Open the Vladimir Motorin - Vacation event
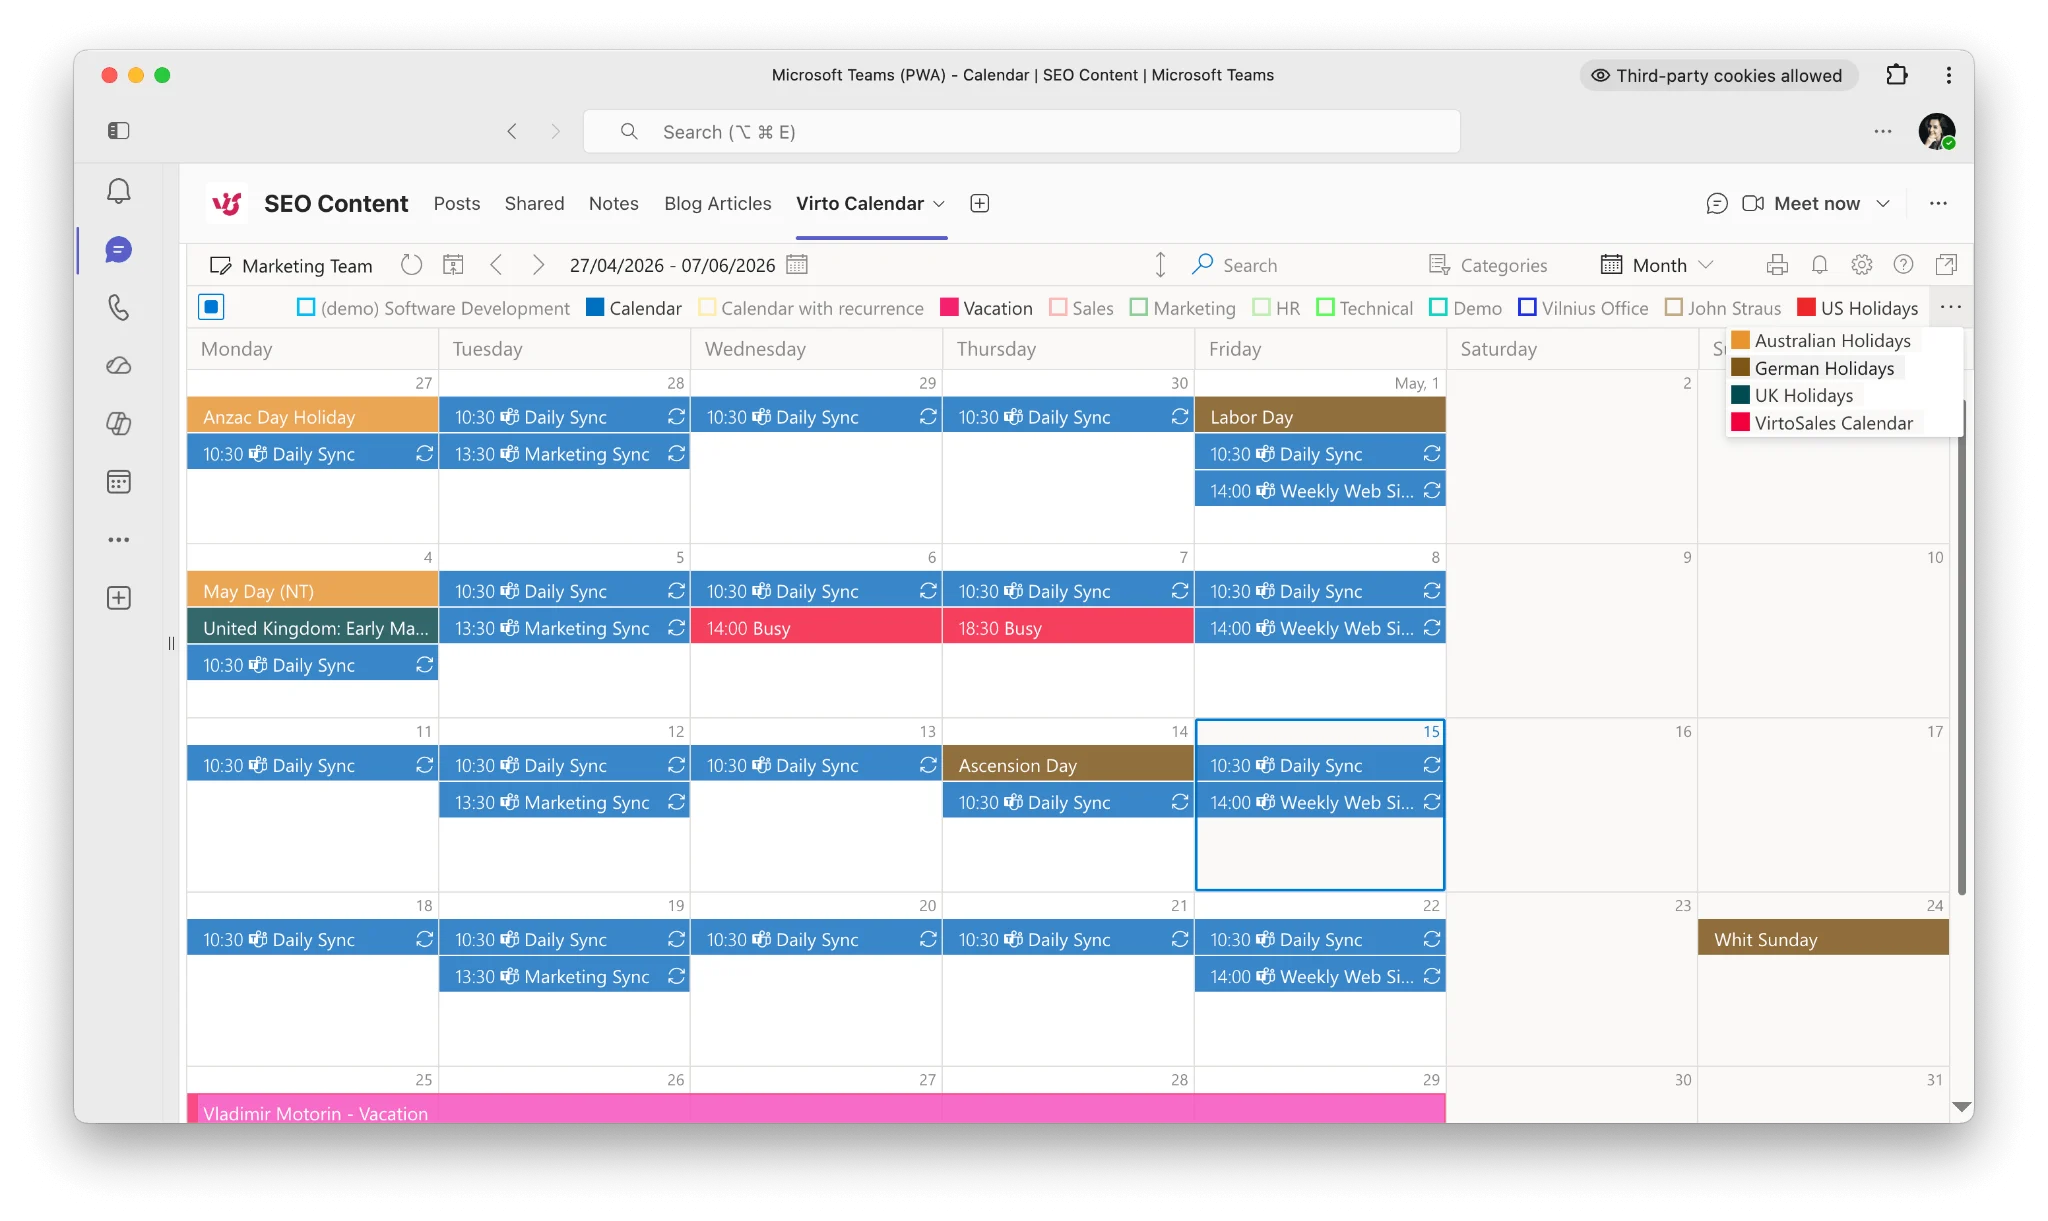Image resolution: width=2048 pixels, height=1221 pixels. click(816, 1108)
